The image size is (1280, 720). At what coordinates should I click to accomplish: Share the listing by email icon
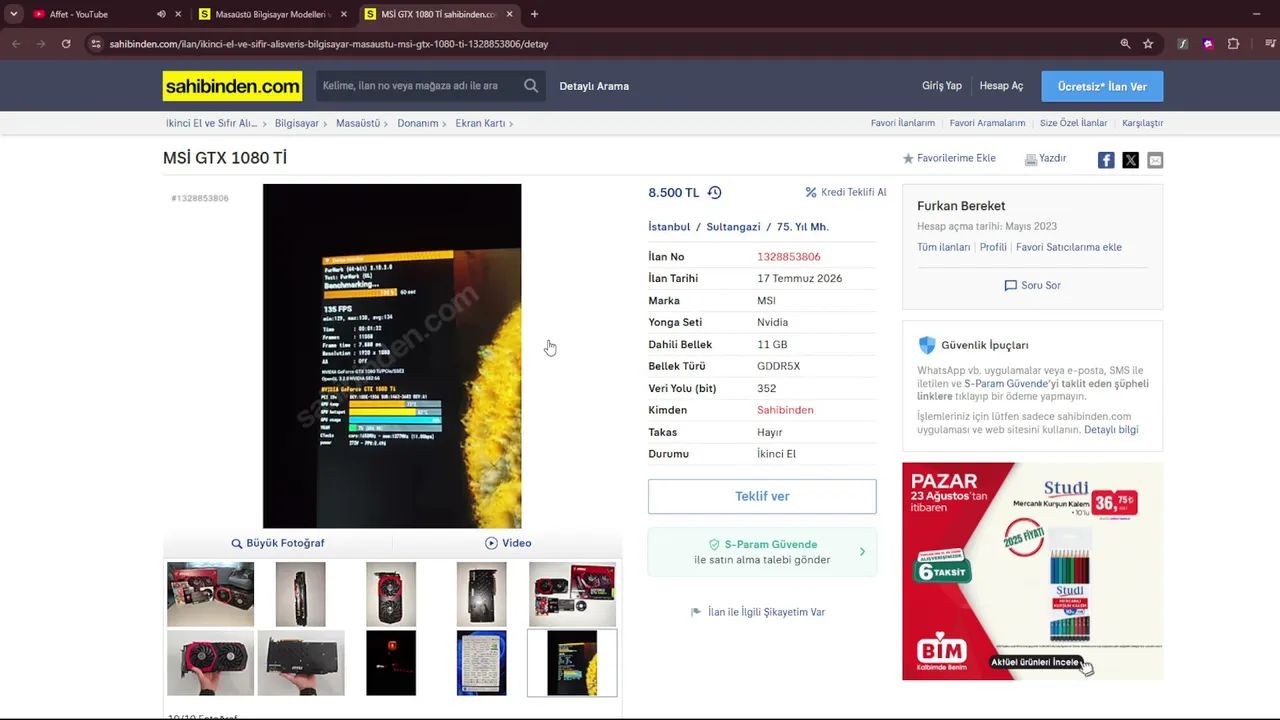[1155, 160]
